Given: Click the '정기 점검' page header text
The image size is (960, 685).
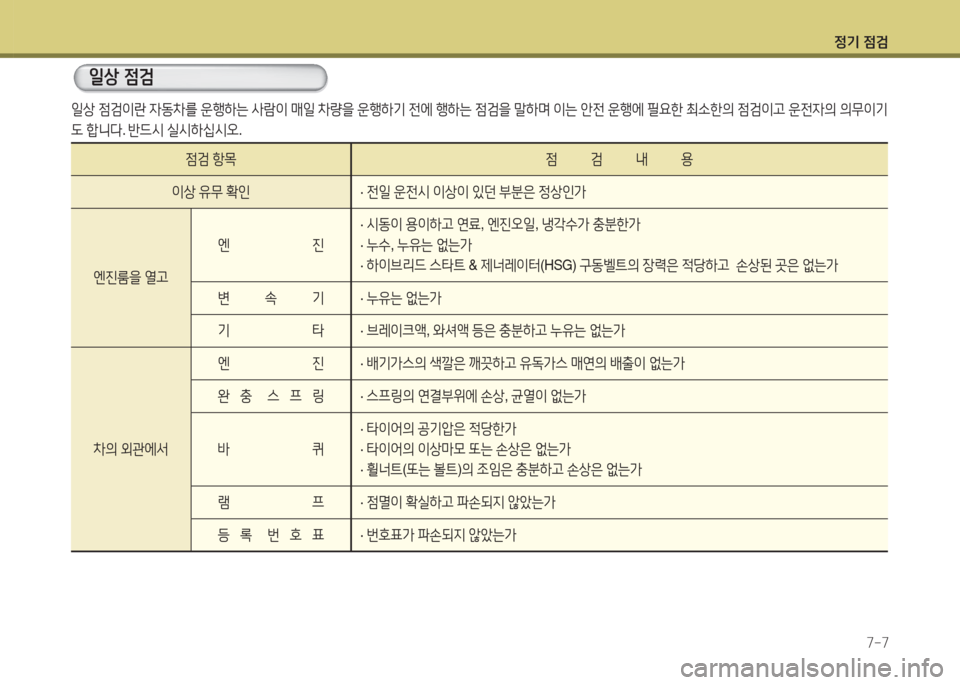Looking at the screenshot, I should 861,42.
